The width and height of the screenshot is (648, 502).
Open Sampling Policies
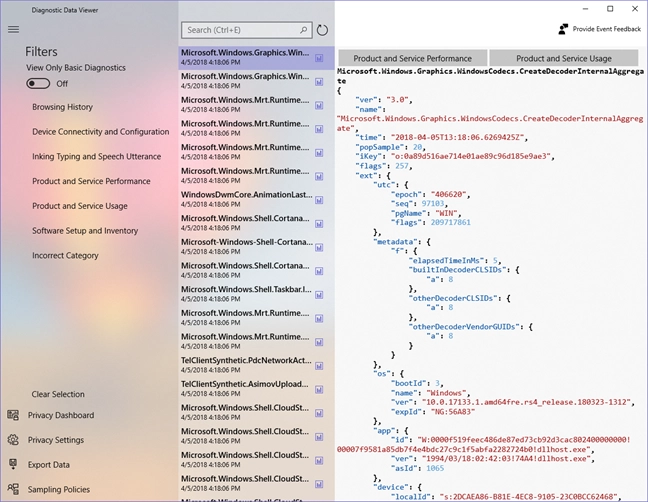(x=59, y=490)
